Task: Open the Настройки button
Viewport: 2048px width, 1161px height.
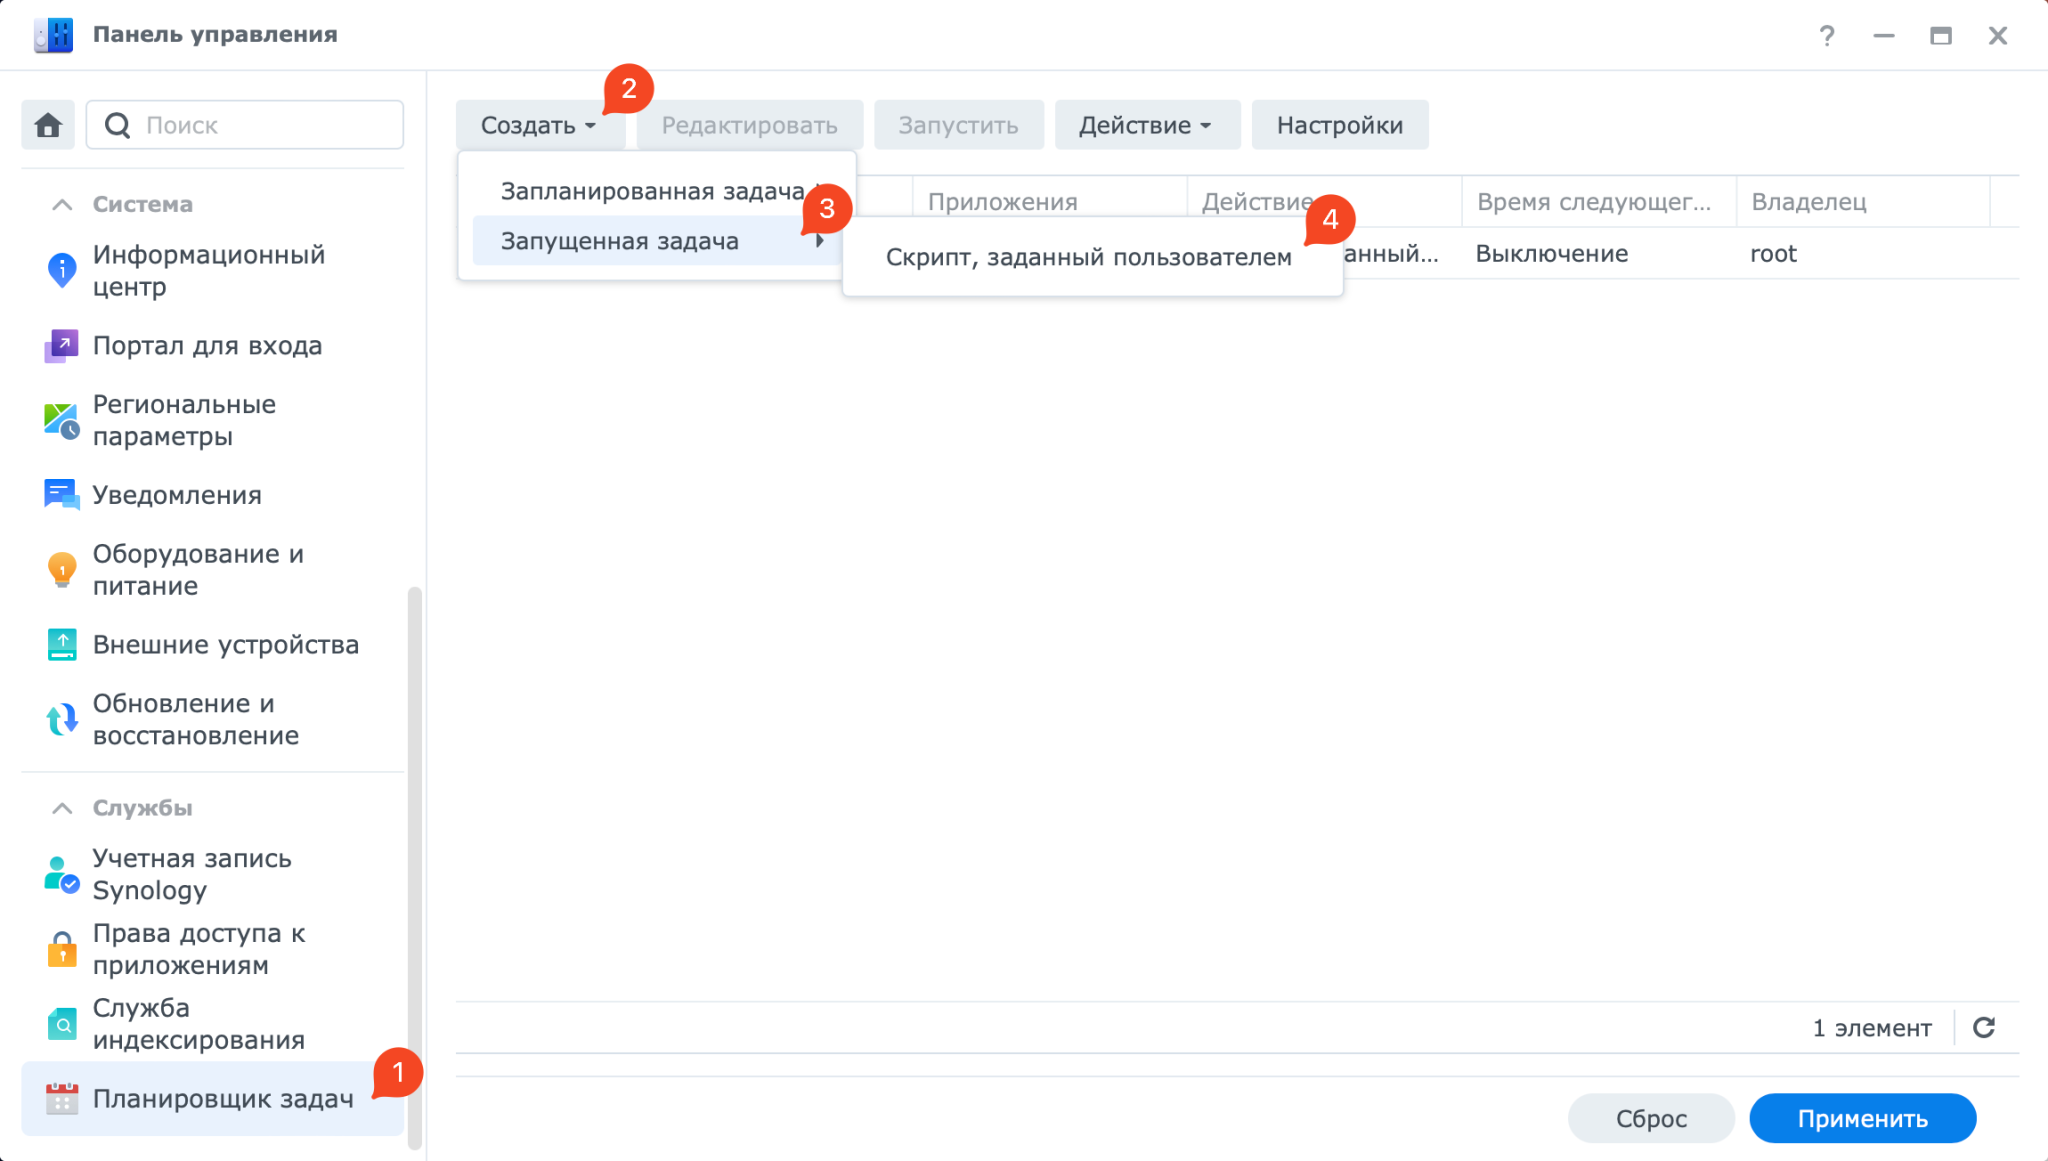Action: (1340, 125)
